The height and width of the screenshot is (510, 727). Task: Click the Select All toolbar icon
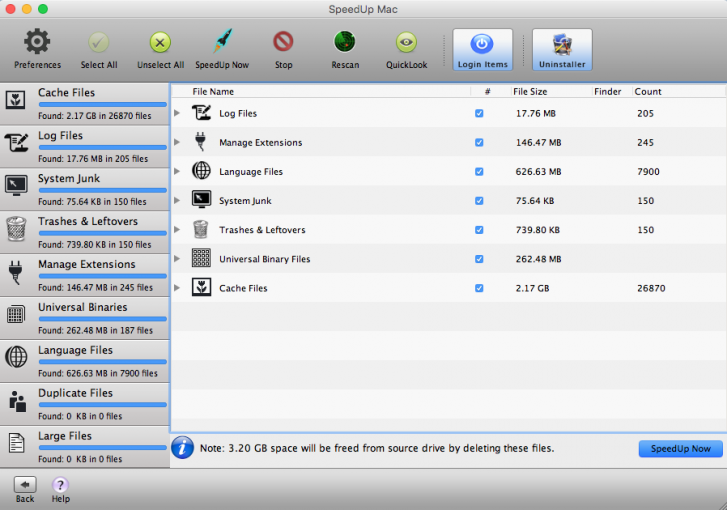98,43
